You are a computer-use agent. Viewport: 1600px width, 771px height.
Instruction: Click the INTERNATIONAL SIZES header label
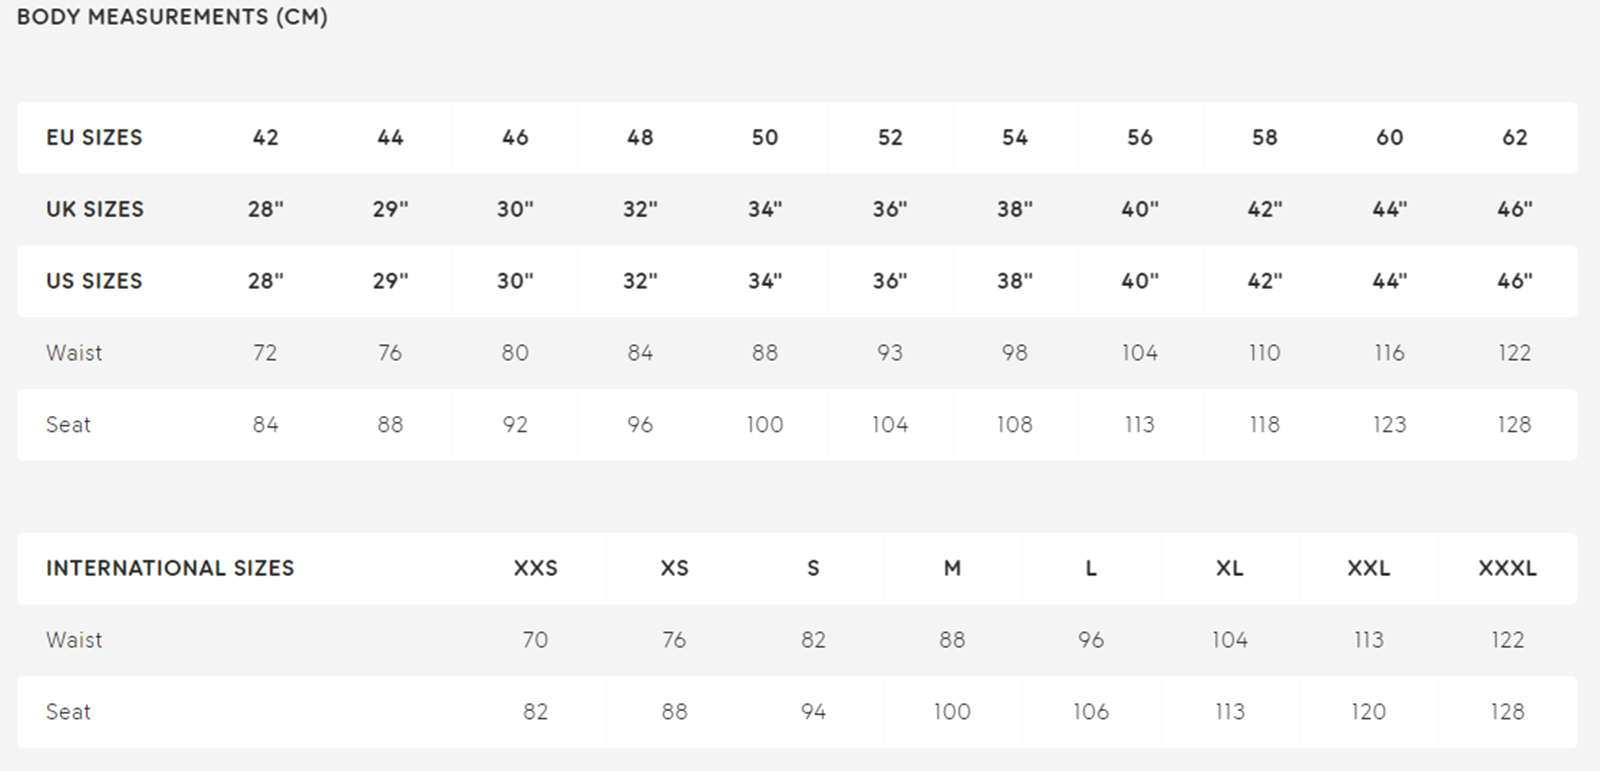170,569
